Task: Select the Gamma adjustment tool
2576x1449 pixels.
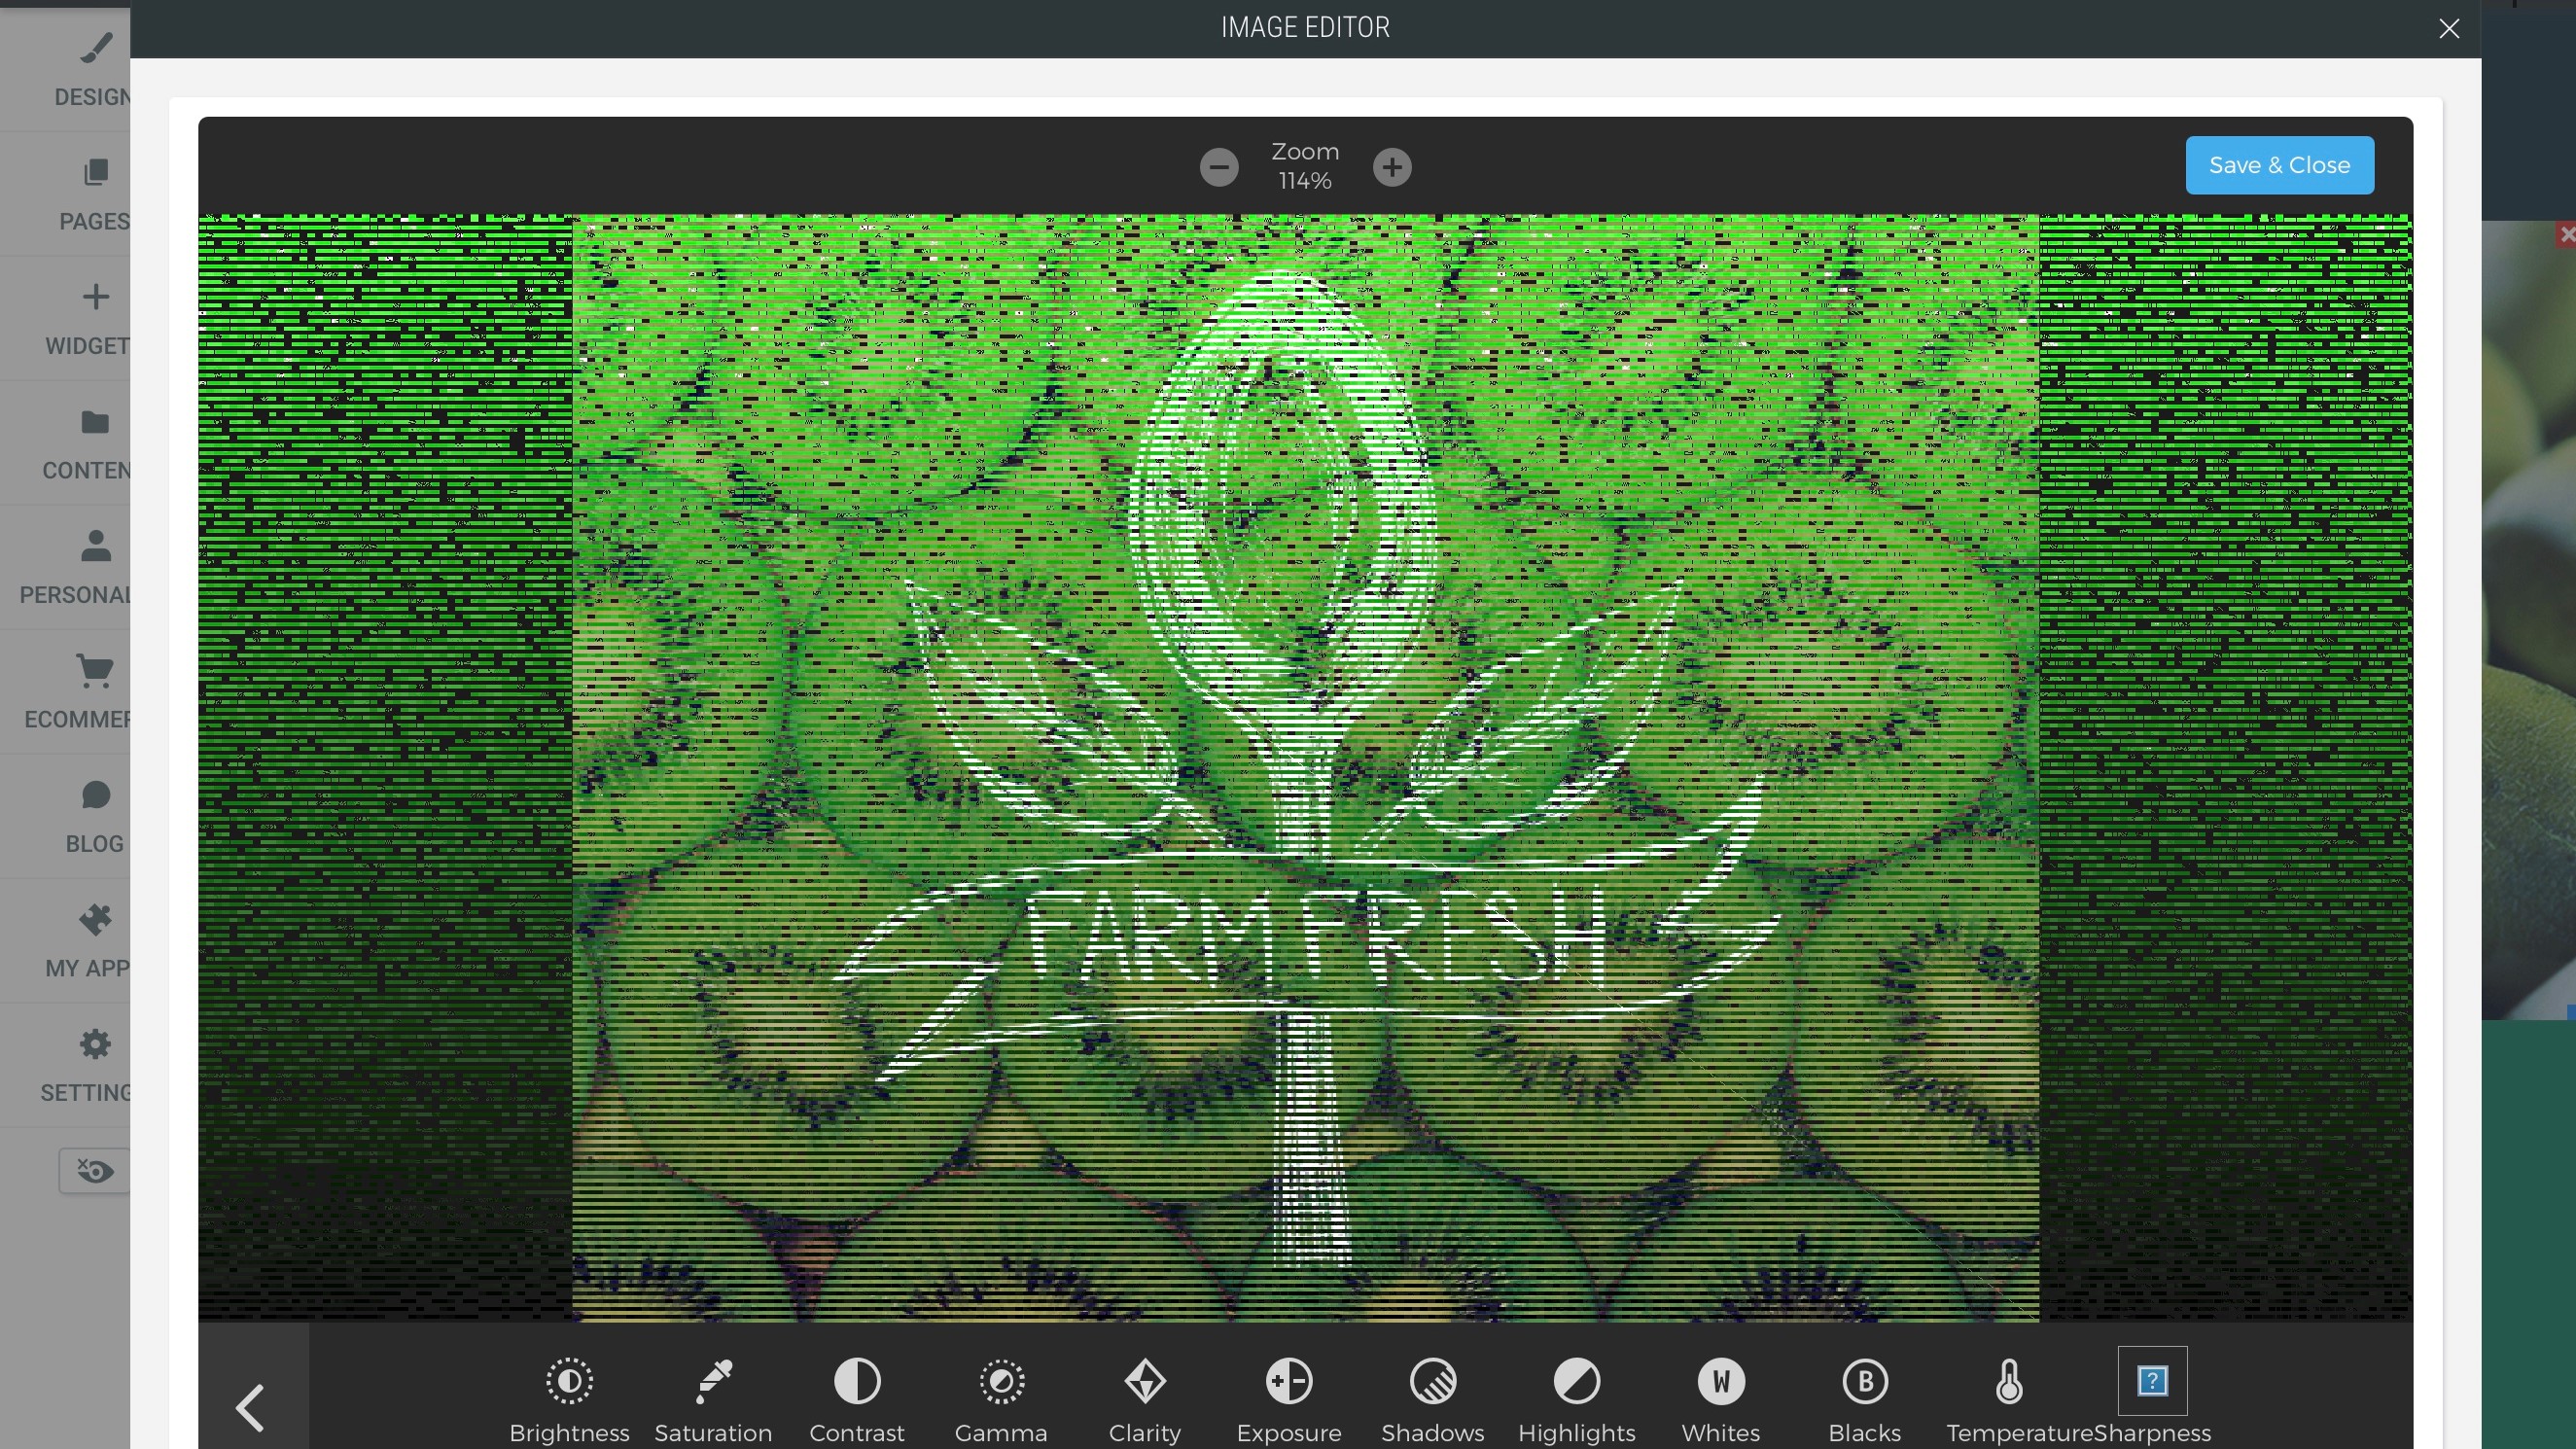Action: (x=1002, y=1399)
